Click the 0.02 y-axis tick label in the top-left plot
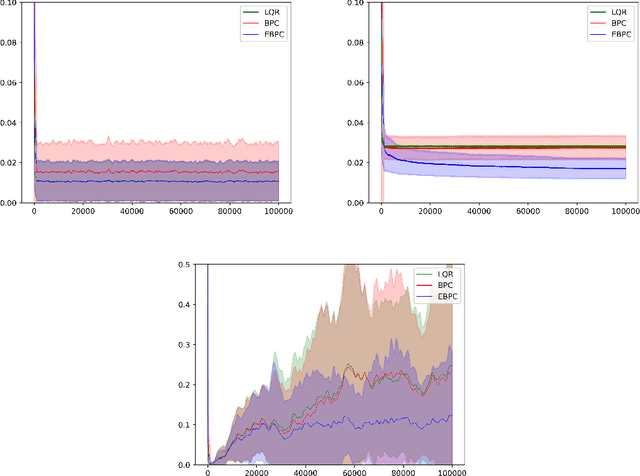The image size is (640, 476). pyautogui.click(x=11, y=163)
